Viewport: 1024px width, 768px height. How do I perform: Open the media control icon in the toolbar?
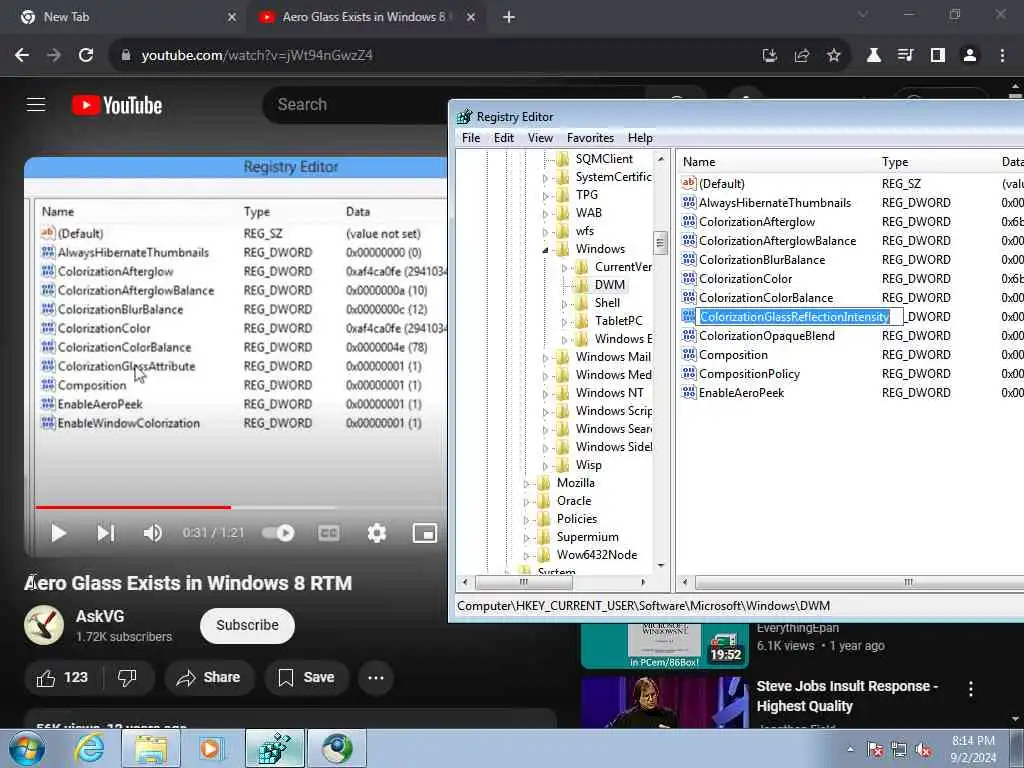coord(905,56)
